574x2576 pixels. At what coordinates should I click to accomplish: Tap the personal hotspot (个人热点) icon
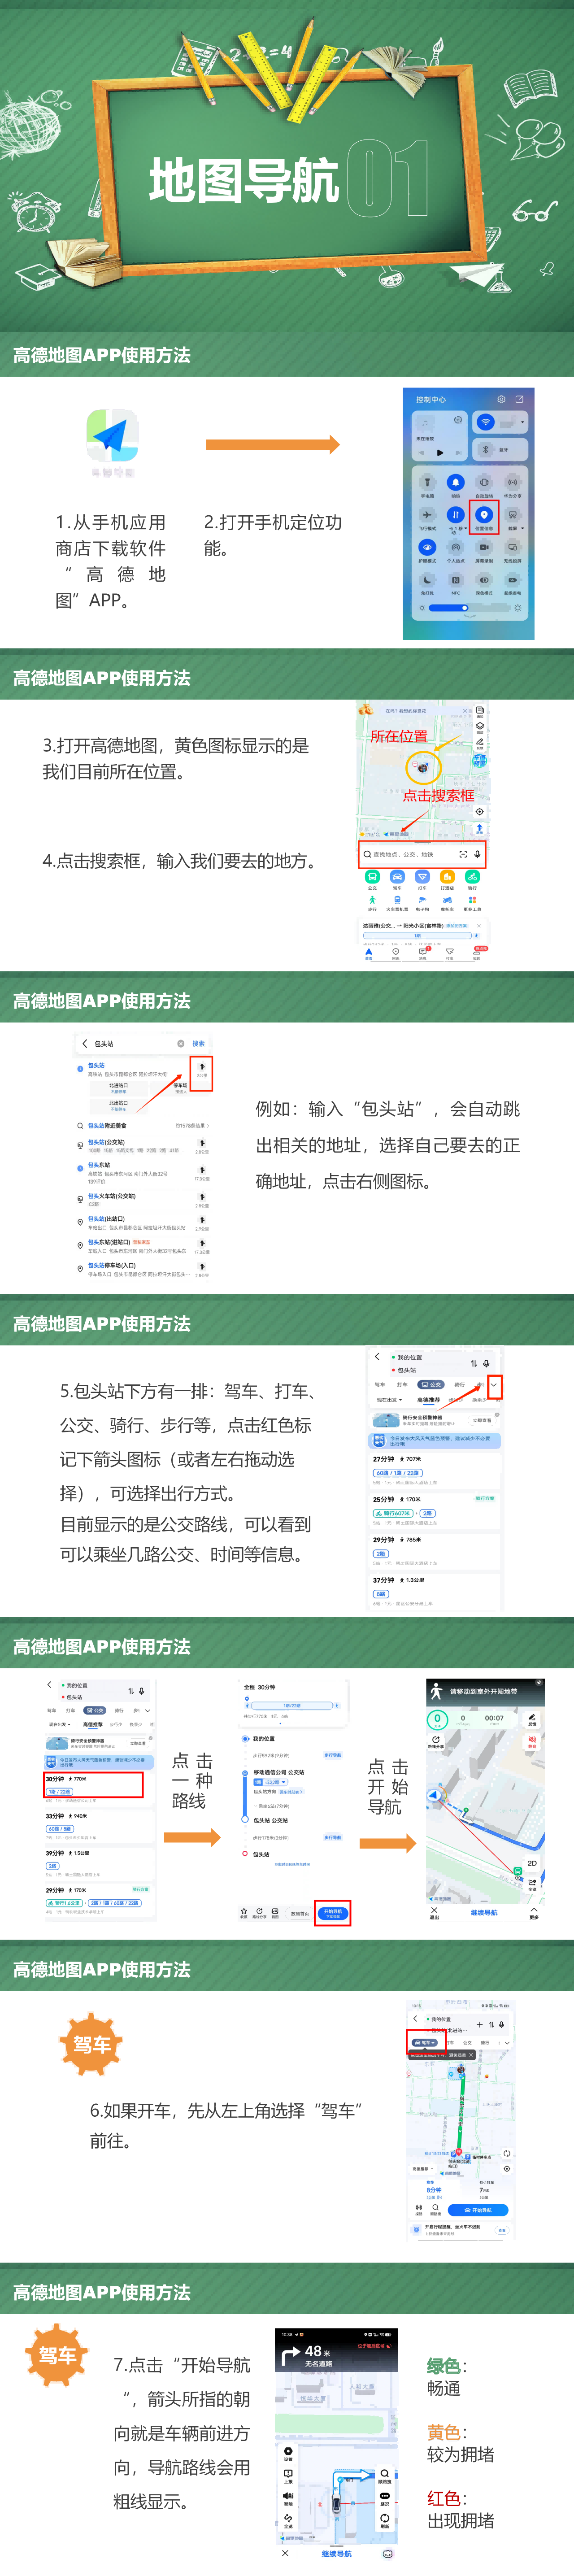coord(456,547)
